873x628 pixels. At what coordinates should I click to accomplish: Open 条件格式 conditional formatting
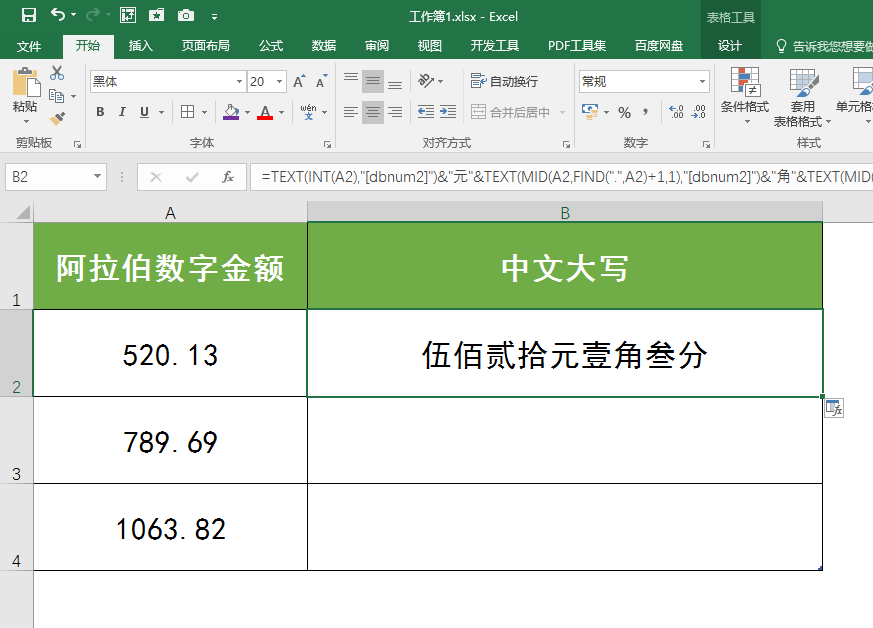(x=745, y=96)
